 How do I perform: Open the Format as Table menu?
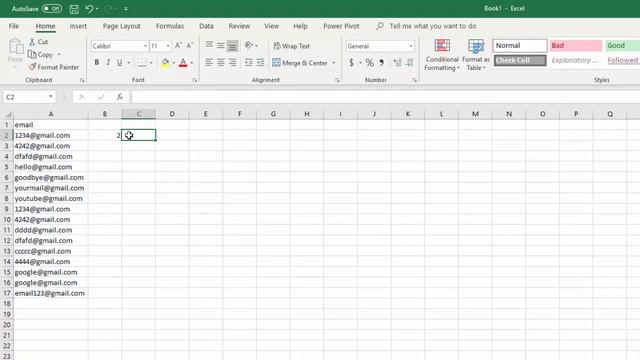[476, 55]
